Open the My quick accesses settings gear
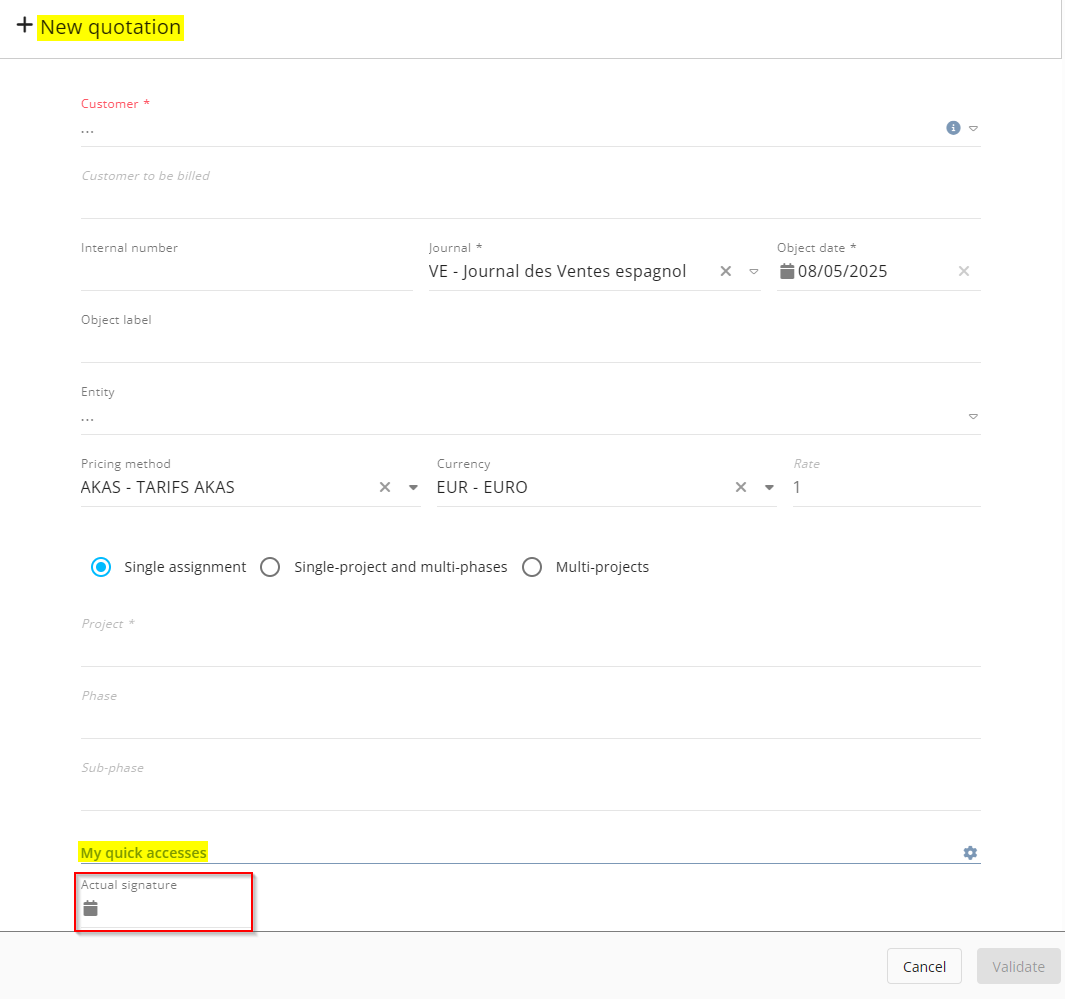This screenshot has width=1065, height=999. pyautogui.click(x=970, y=853)
